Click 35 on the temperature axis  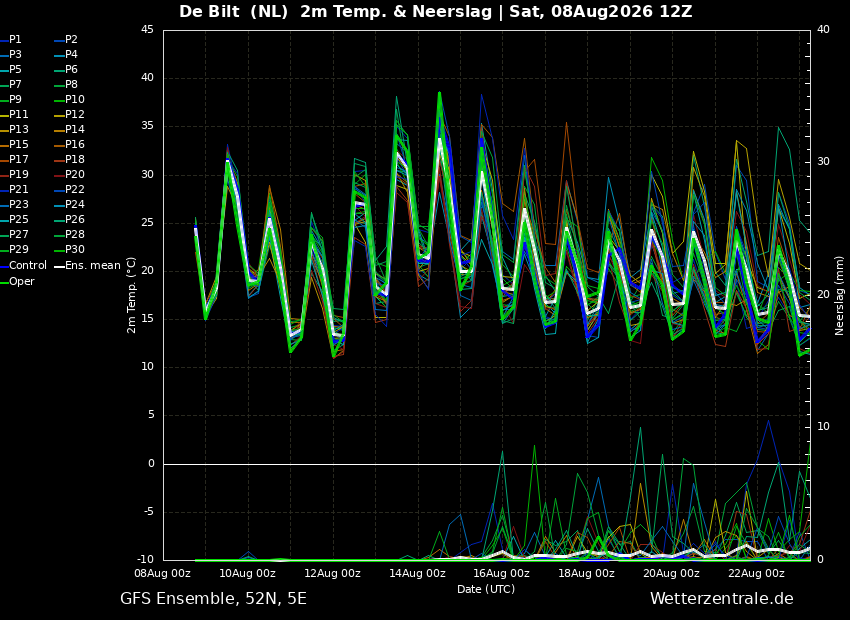(x=148, y=126)
